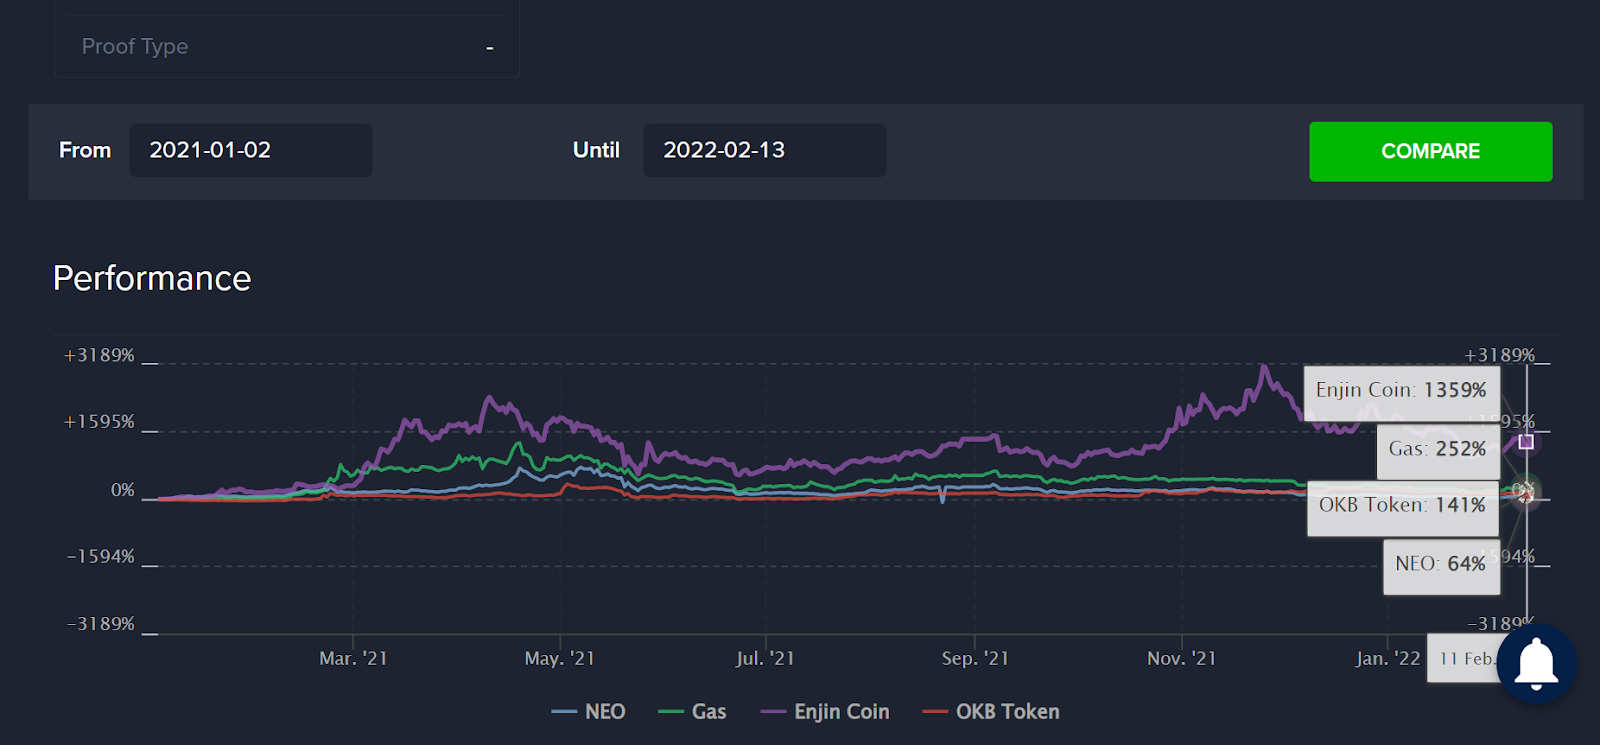Click the notification bell icon

[x=1537, y=664]
